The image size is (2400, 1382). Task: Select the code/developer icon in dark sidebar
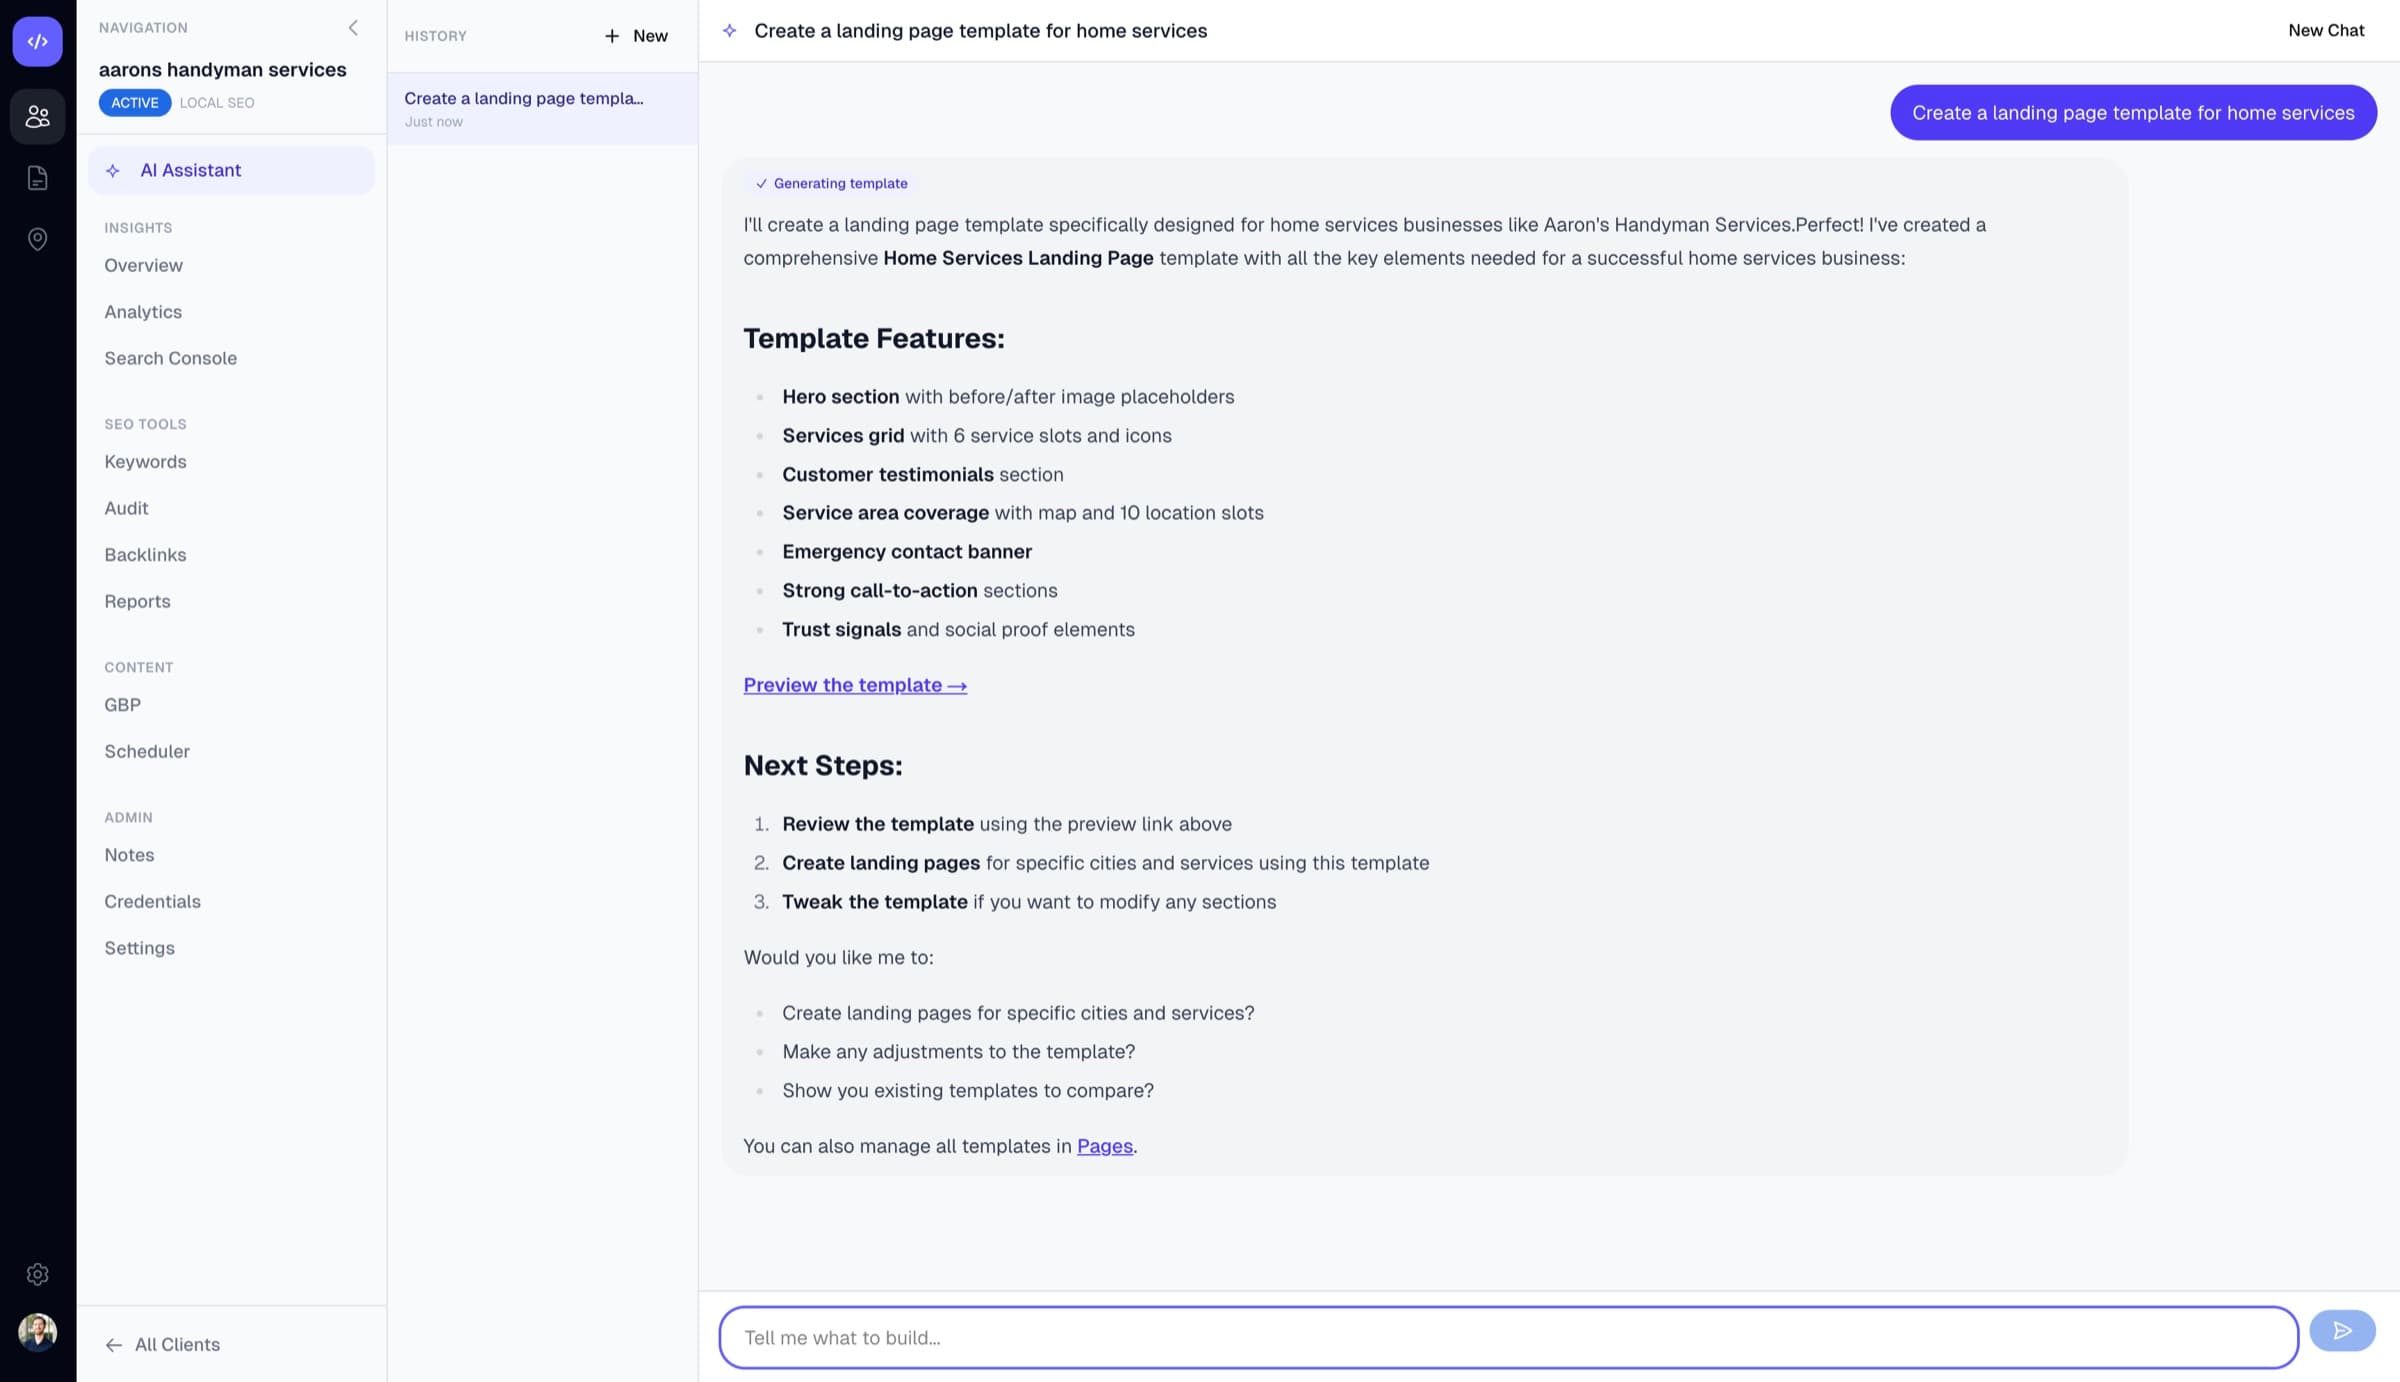(37, 42)
